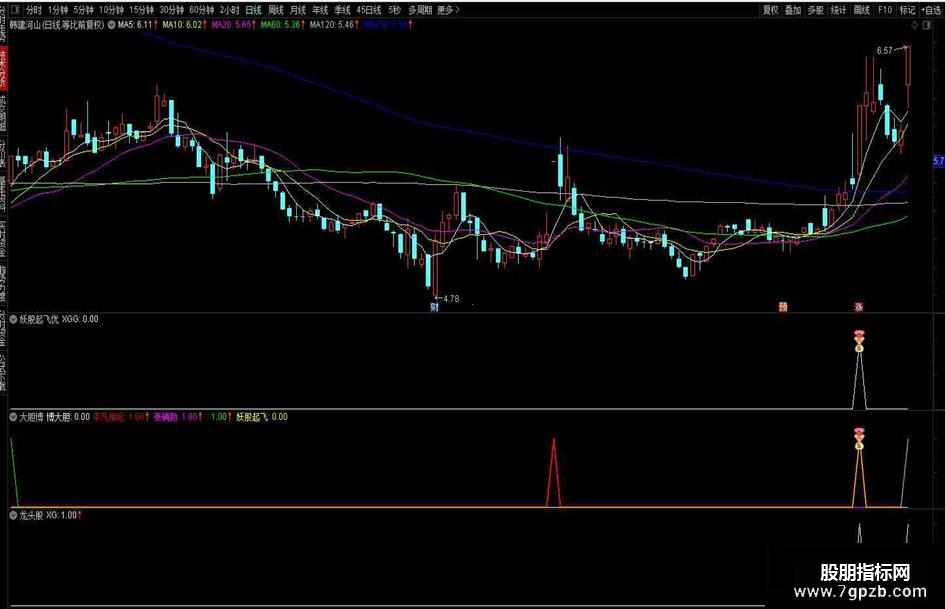Viewport: 945px width, 609px height.
Task: Click the 涨 marker below the chart
Action: [x=858, y=306]
